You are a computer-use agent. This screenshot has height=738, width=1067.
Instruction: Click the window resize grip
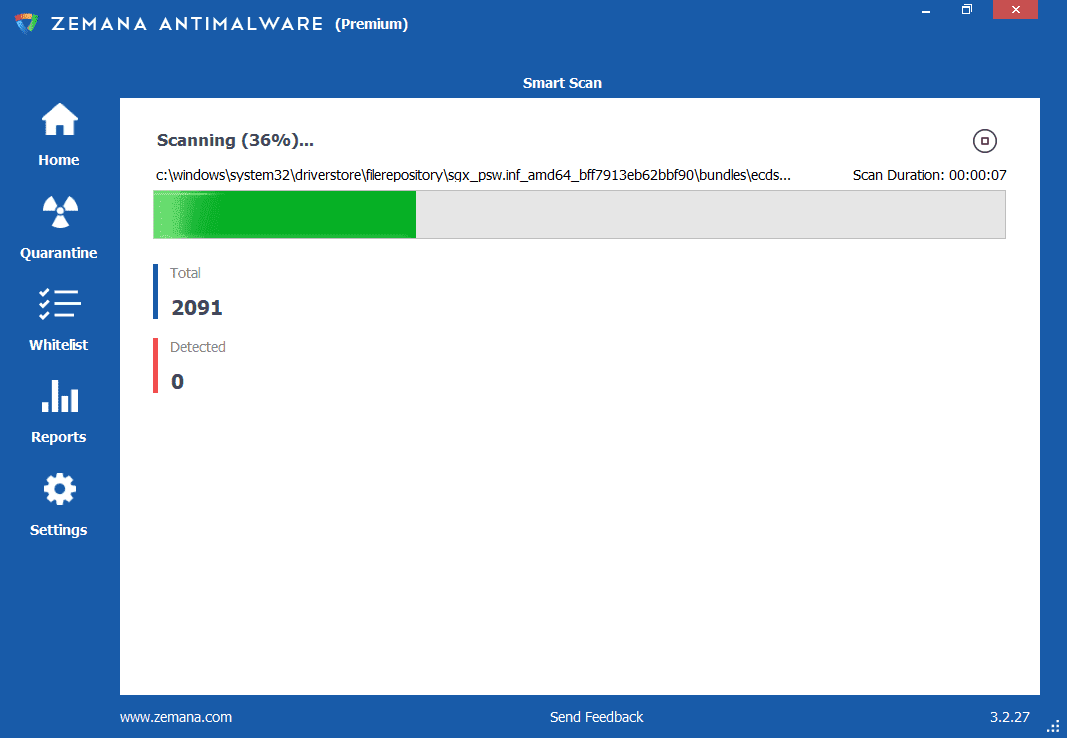(x=1053, y=726)
